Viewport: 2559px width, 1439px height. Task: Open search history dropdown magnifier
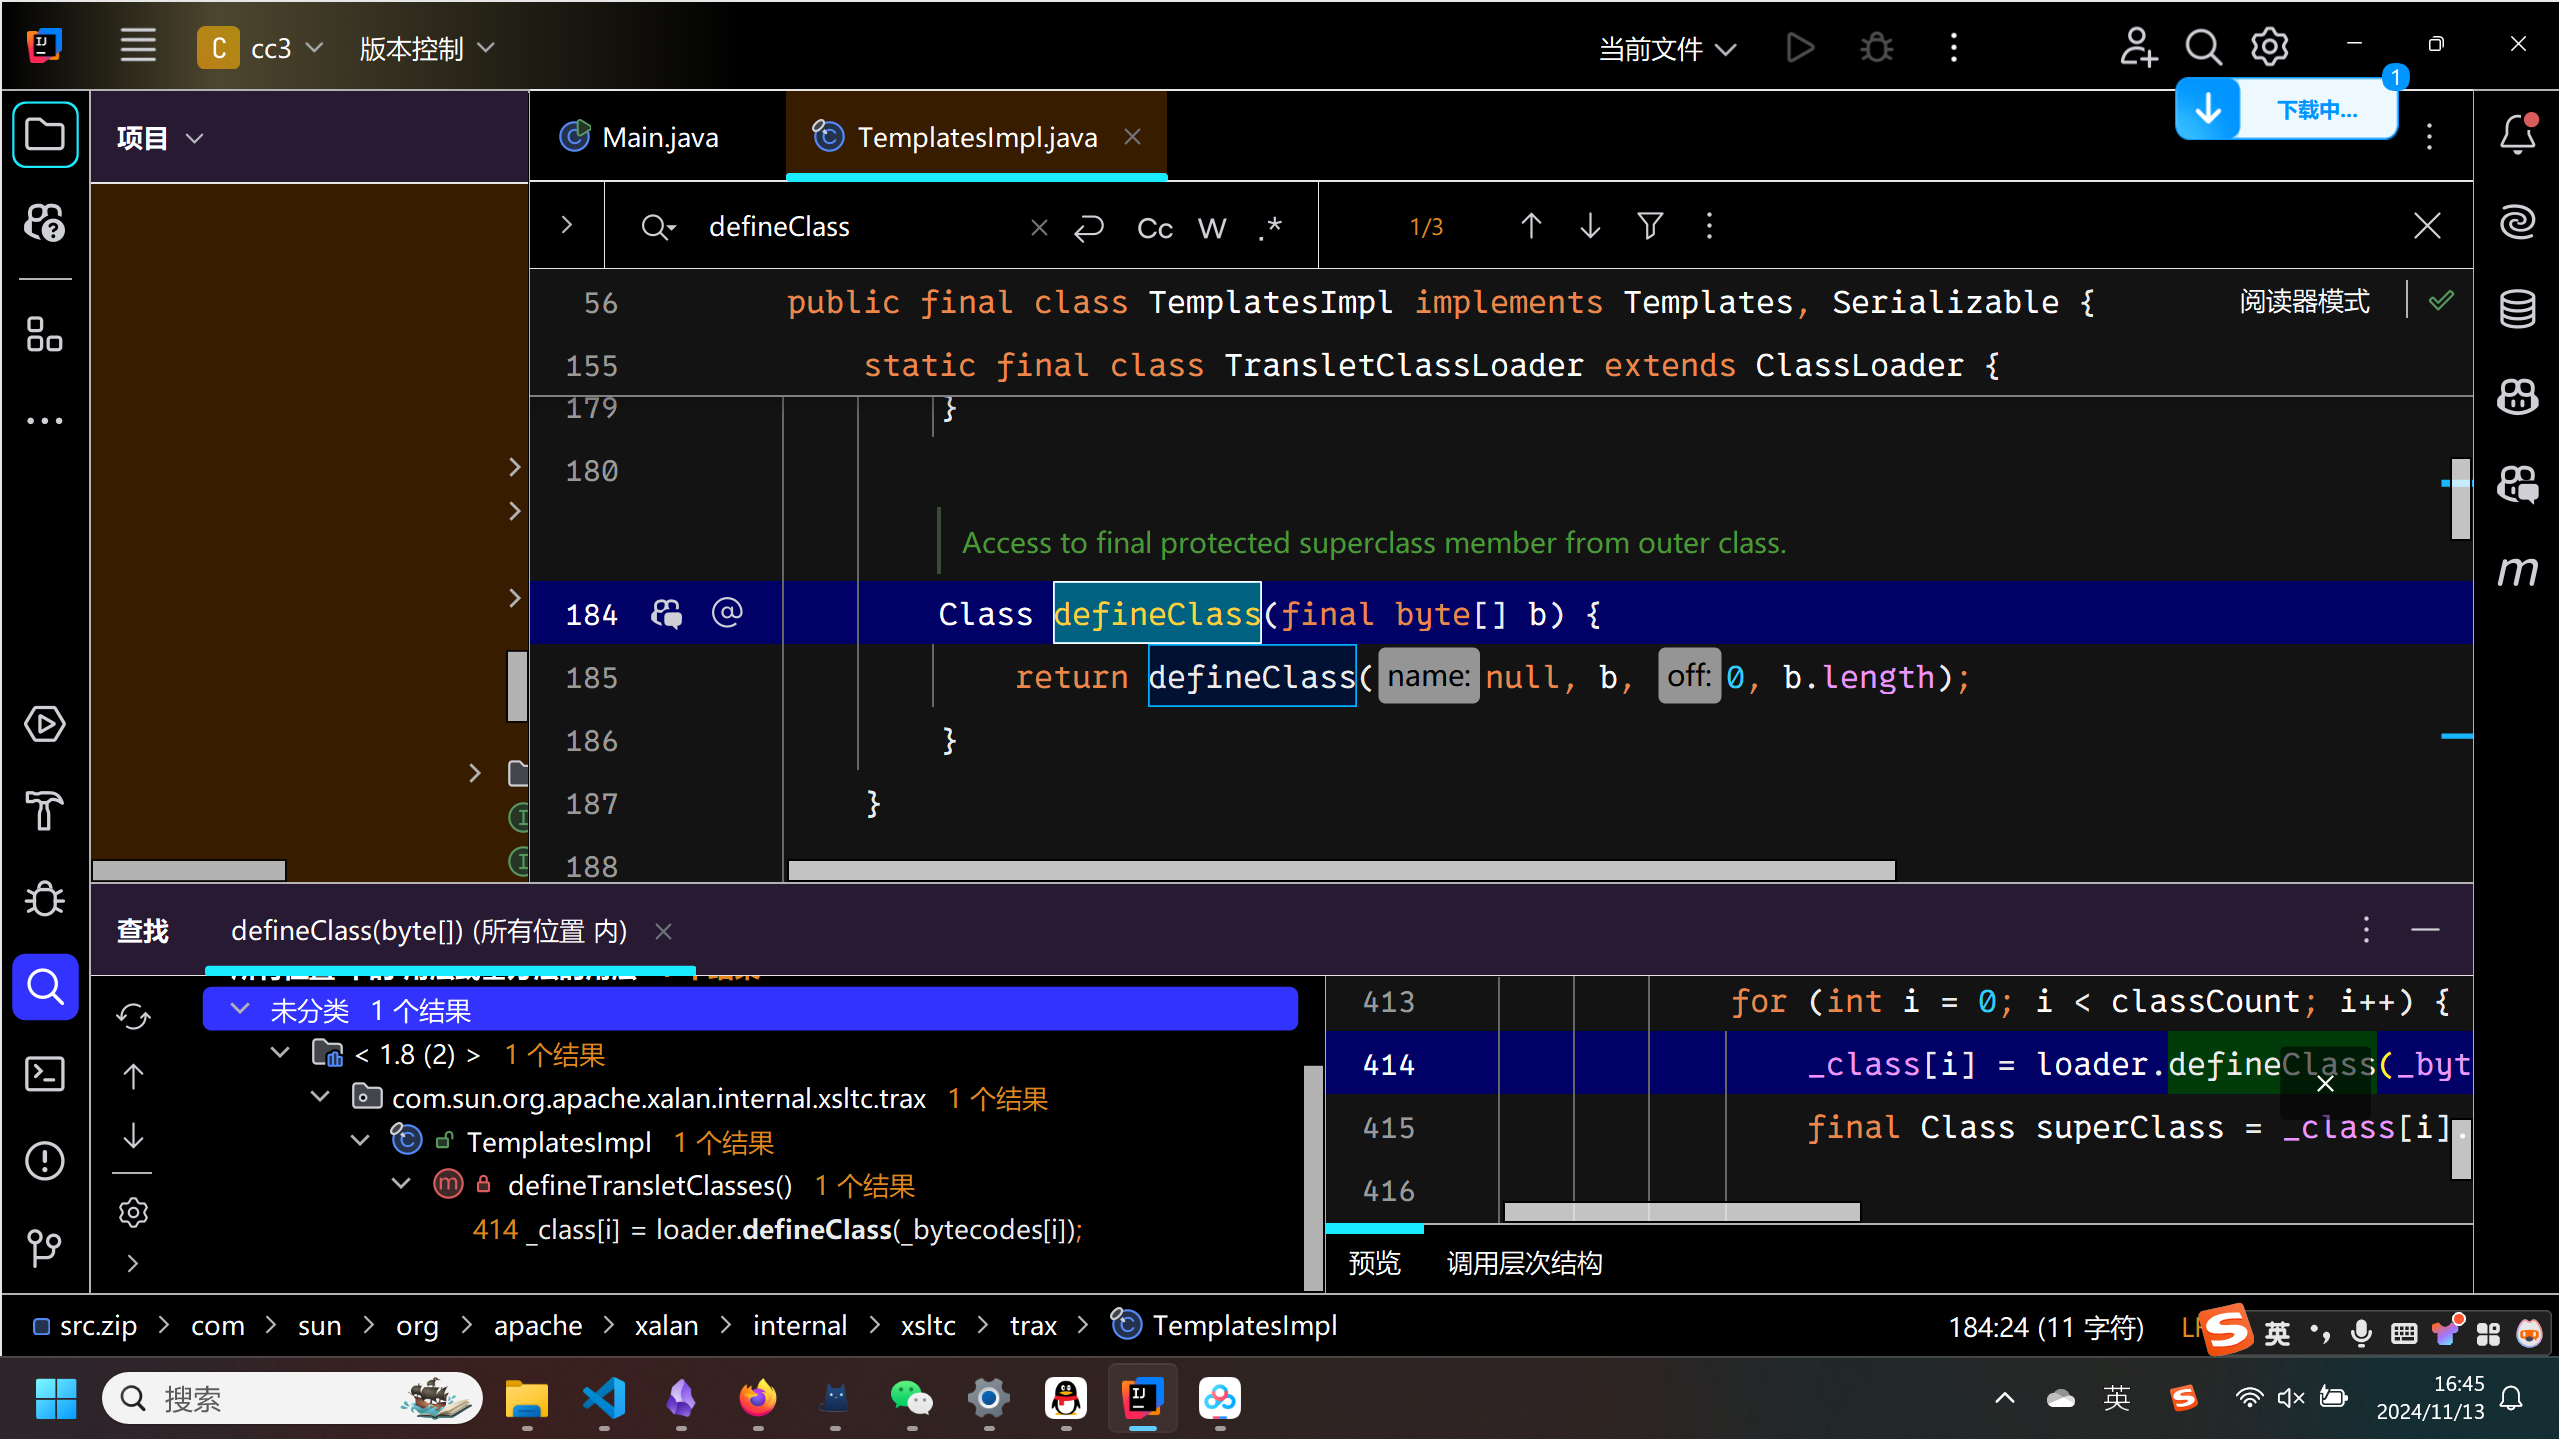click(658, 227)
